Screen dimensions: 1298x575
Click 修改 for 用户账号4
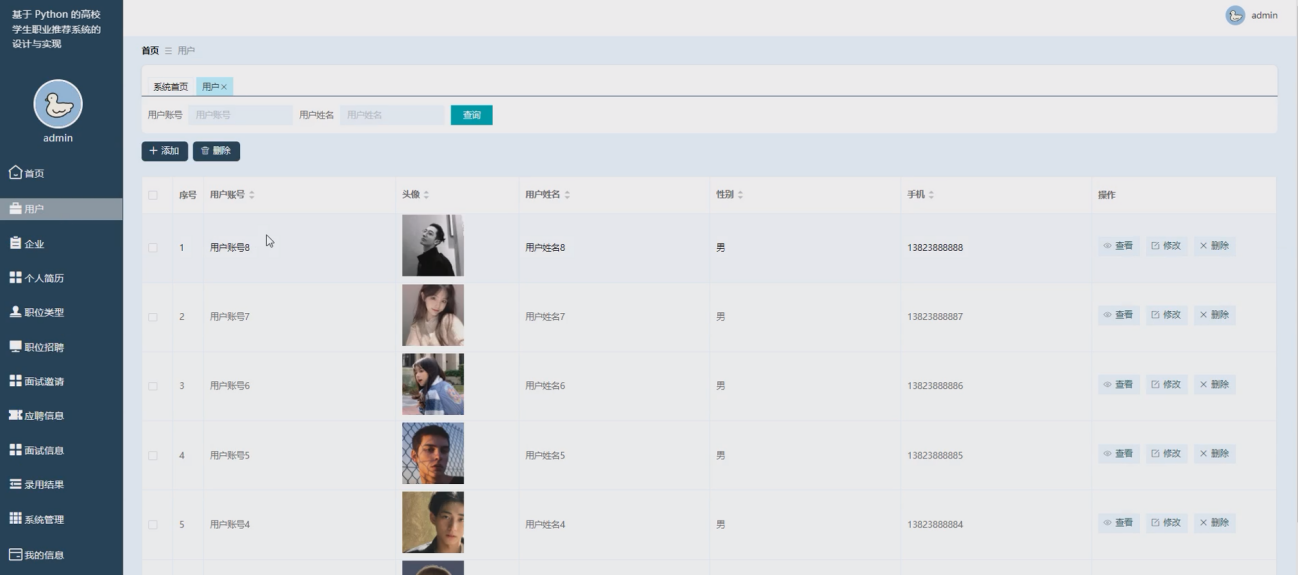click(1167, 523)
